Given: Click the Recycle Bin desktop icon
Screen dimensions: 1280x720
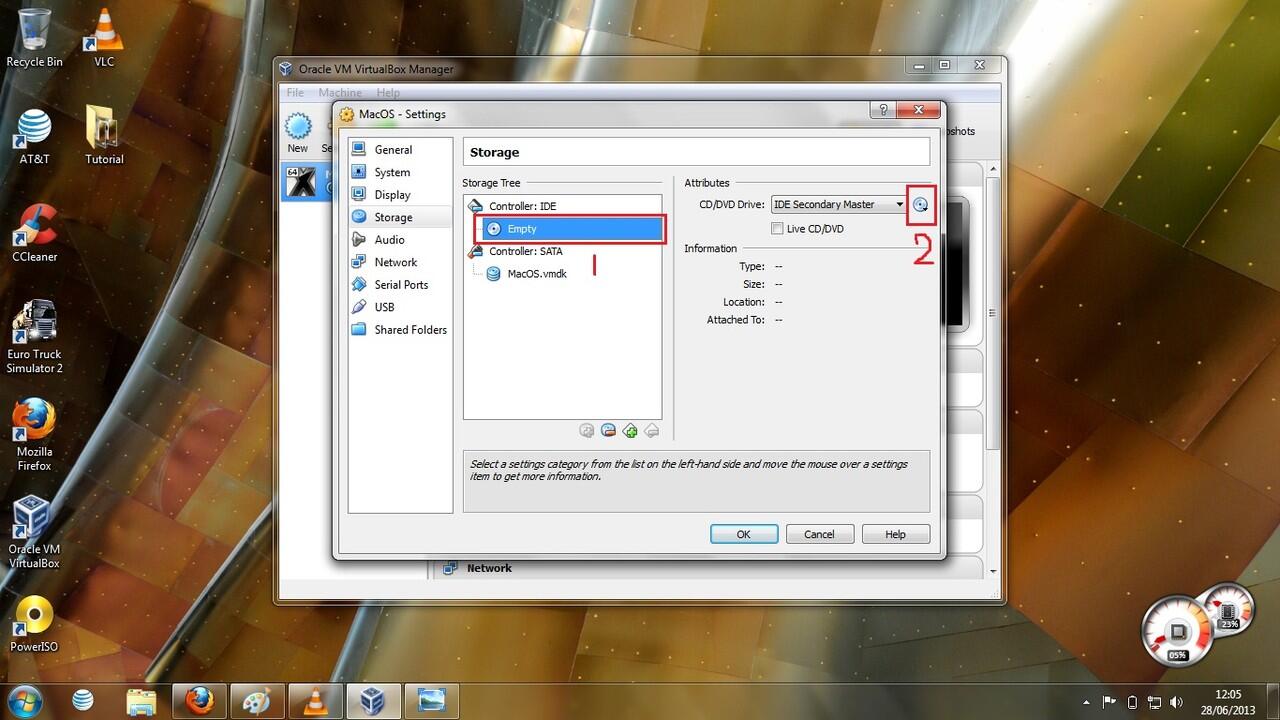Looking at the screenshot, I should [x=35, y=38].
